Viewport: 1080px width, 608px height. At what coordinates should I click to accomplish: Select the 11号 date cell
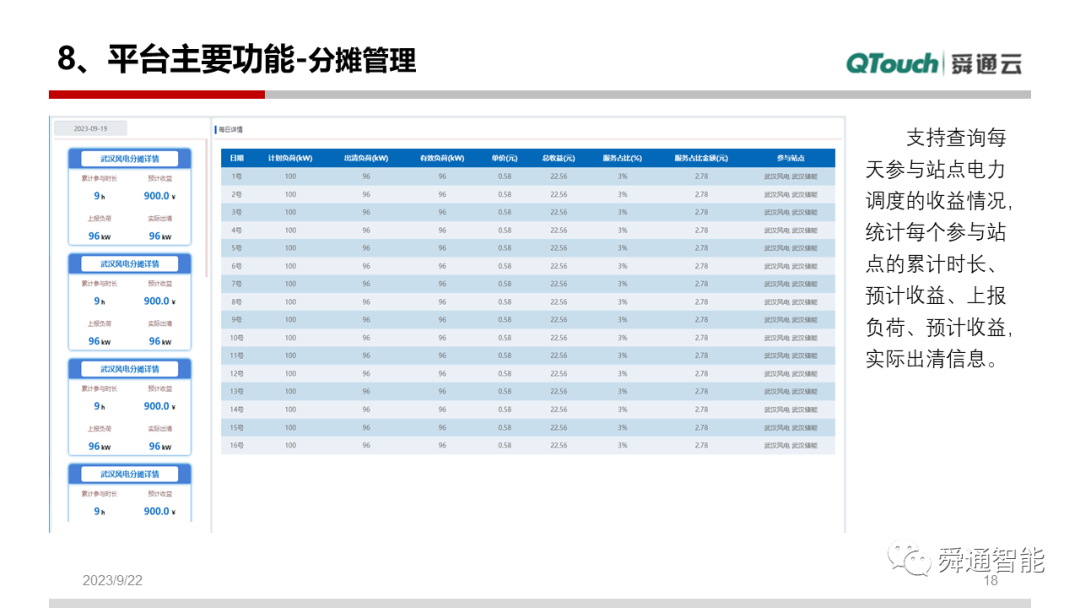pos(236,355)
